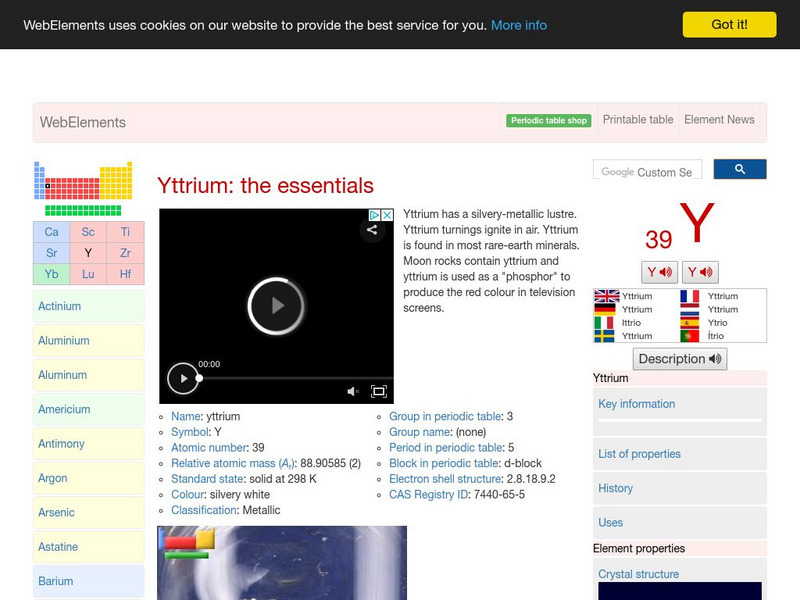This screenshot has height=600, width=800.
Task: Play the second Y pronunciation audio button
Action: coord(700,272)
